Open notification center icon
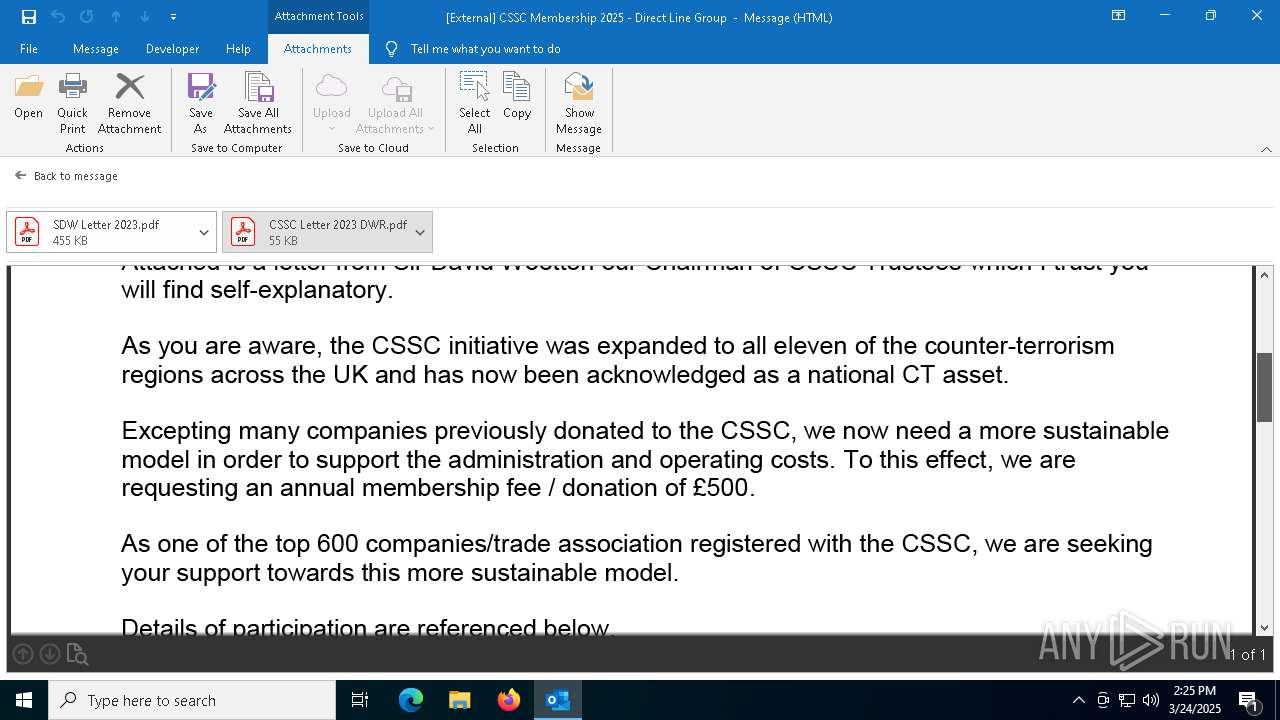 click(1249, 700)
